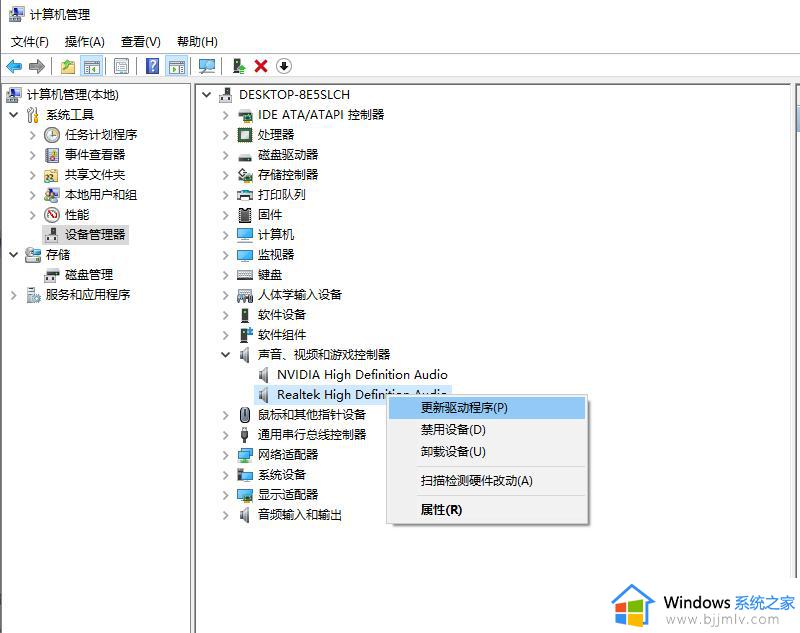Click the Back arrow toolbar icon

[14, 66]
